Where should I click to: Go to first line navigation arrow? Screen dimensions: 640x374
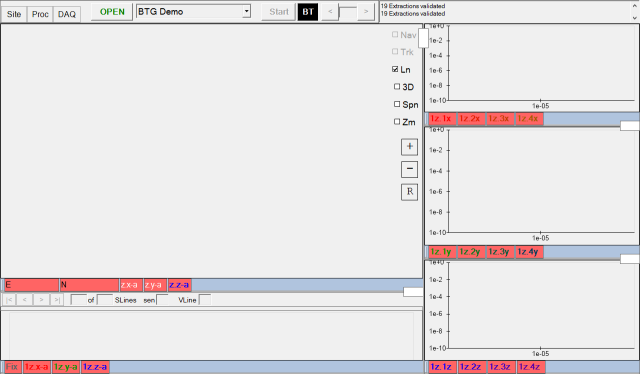(9, 300)
